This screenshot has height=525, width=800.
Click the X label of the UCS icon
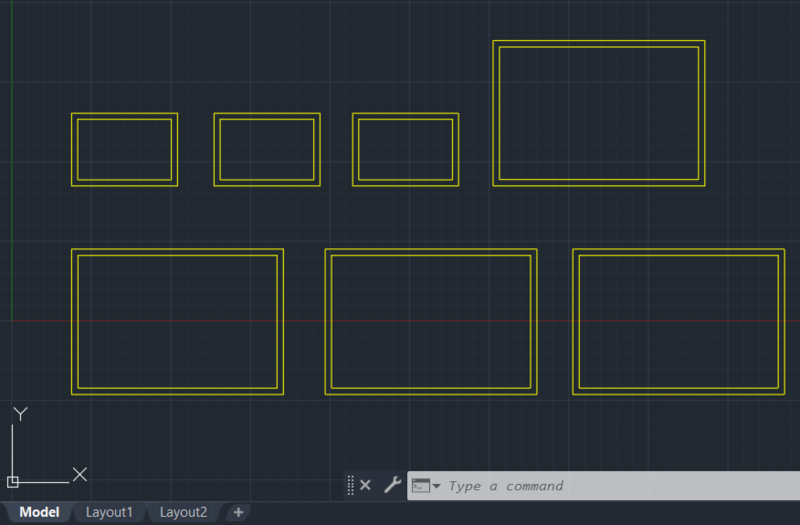click(80, 474)
